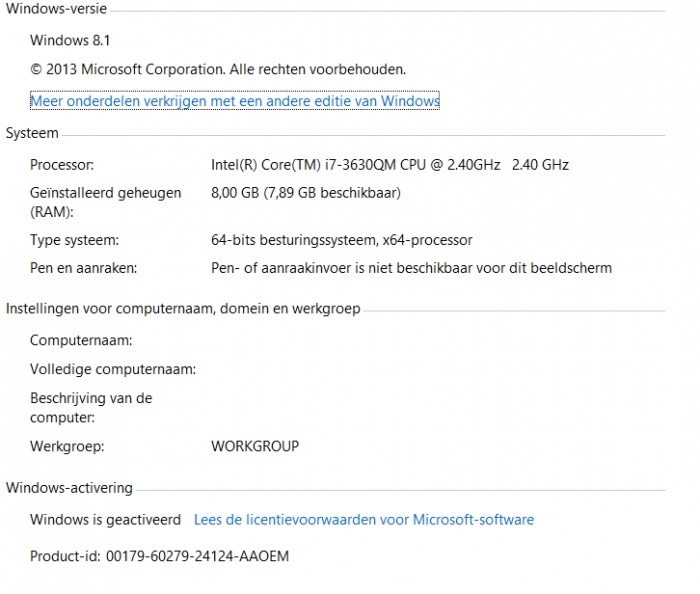Open link Meer onderdelen verkrijgen met andere editie
The height and width of the screenshot is (594, 700).
click(x=235, y=101)
